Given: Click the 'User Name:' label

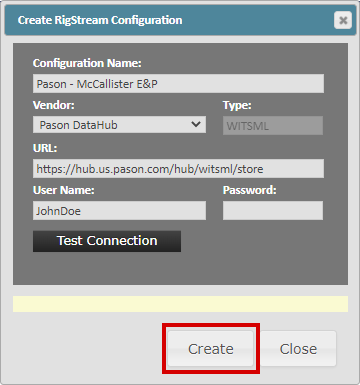Looking at the screenshot, I should (64, 190).
